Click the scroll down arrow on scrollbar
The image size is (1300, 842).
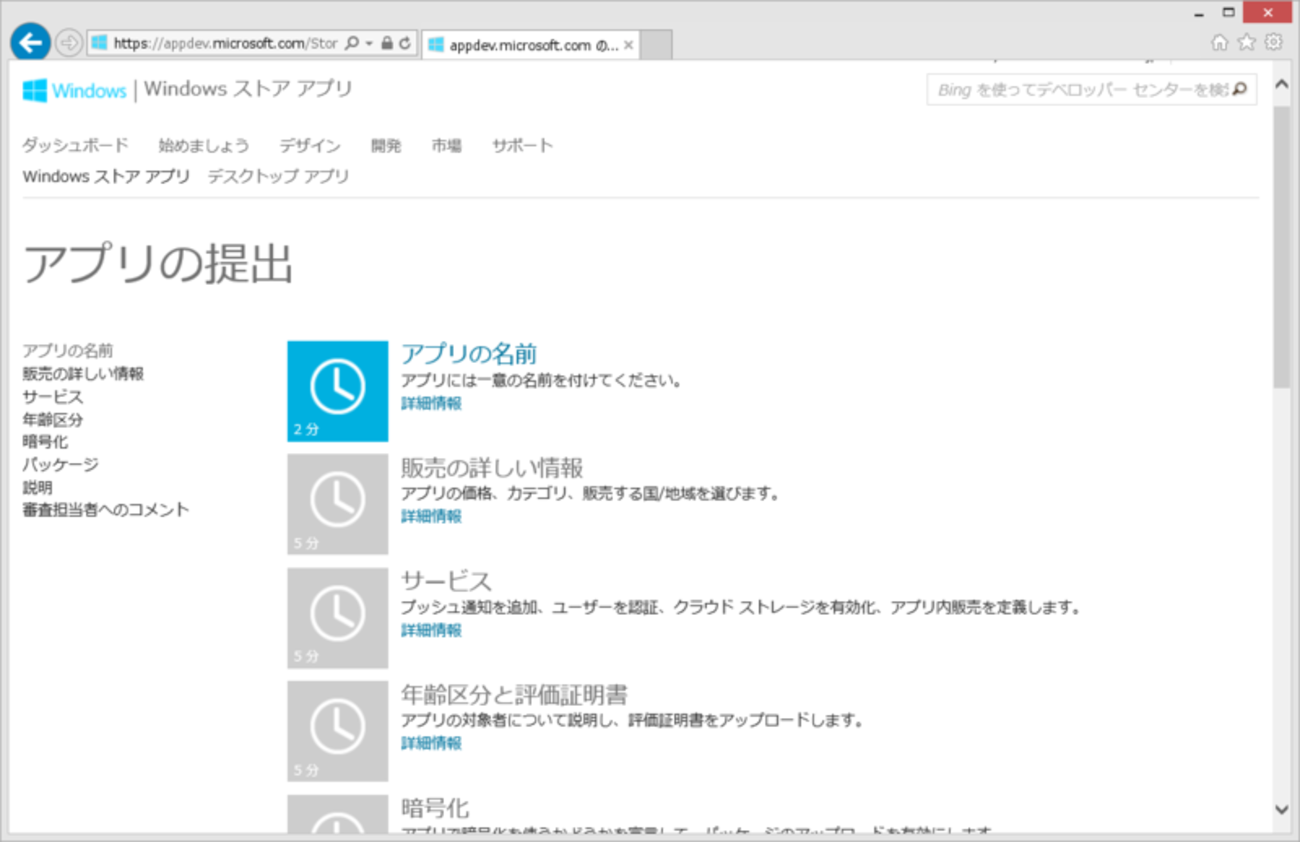click(1282, 809)
